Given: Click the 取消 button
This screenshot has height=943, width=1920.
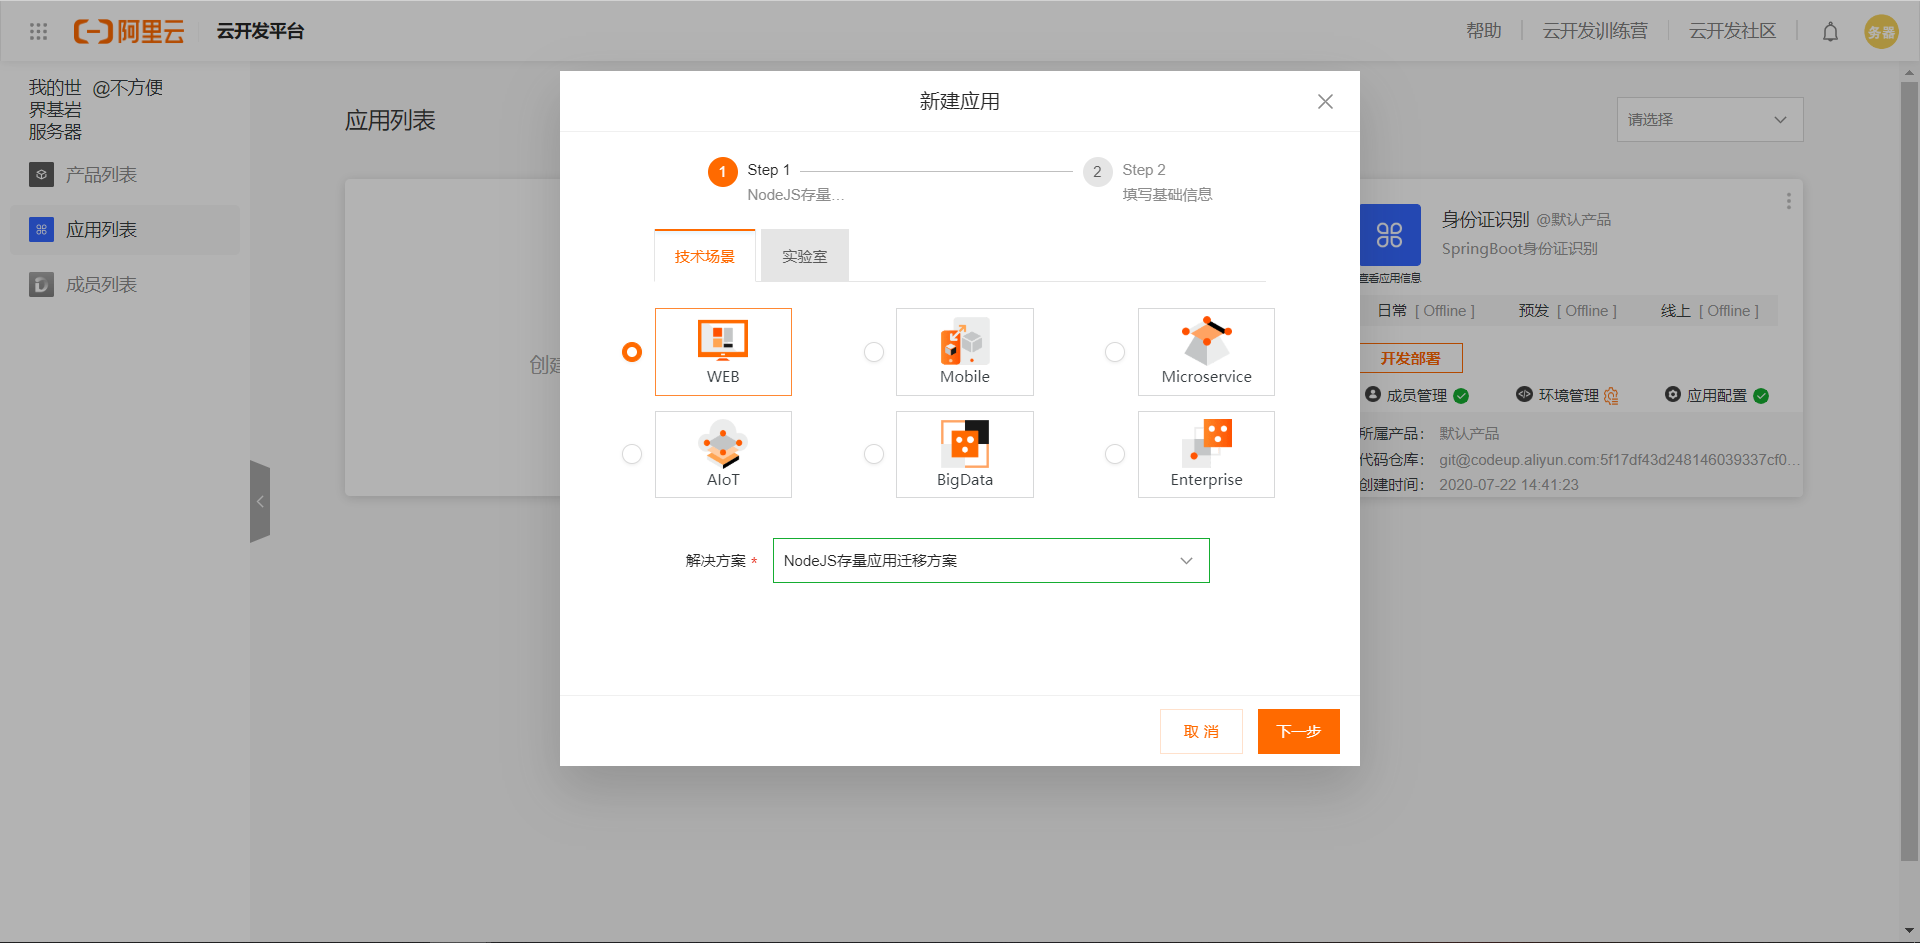Looking at the screenshot, I should pos(1201,732).
